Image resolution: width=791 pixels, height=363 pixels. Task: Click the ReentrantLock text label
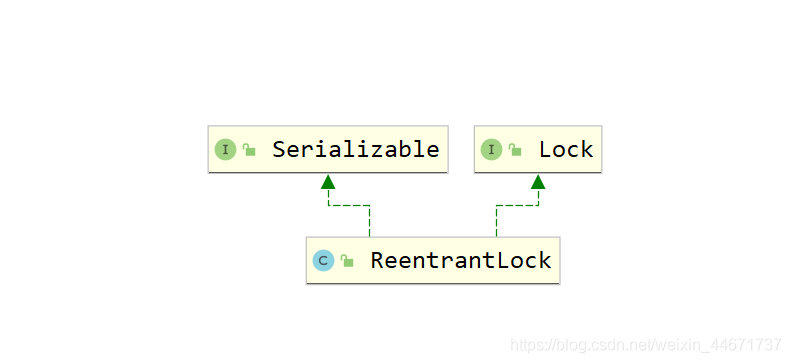(x=461, y=261)
